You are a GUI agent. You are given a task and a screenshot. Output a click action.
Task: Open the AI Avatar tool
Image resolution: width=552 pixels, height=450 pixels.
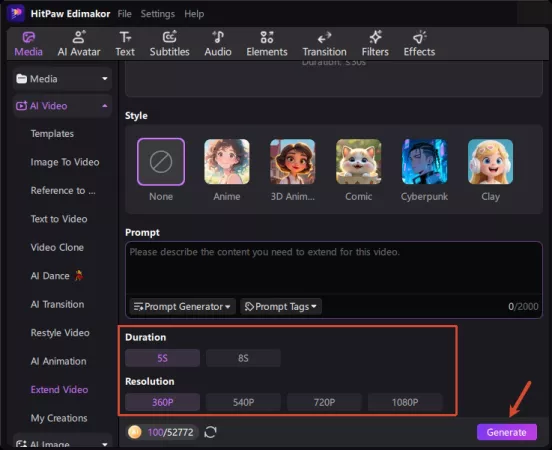79,44
